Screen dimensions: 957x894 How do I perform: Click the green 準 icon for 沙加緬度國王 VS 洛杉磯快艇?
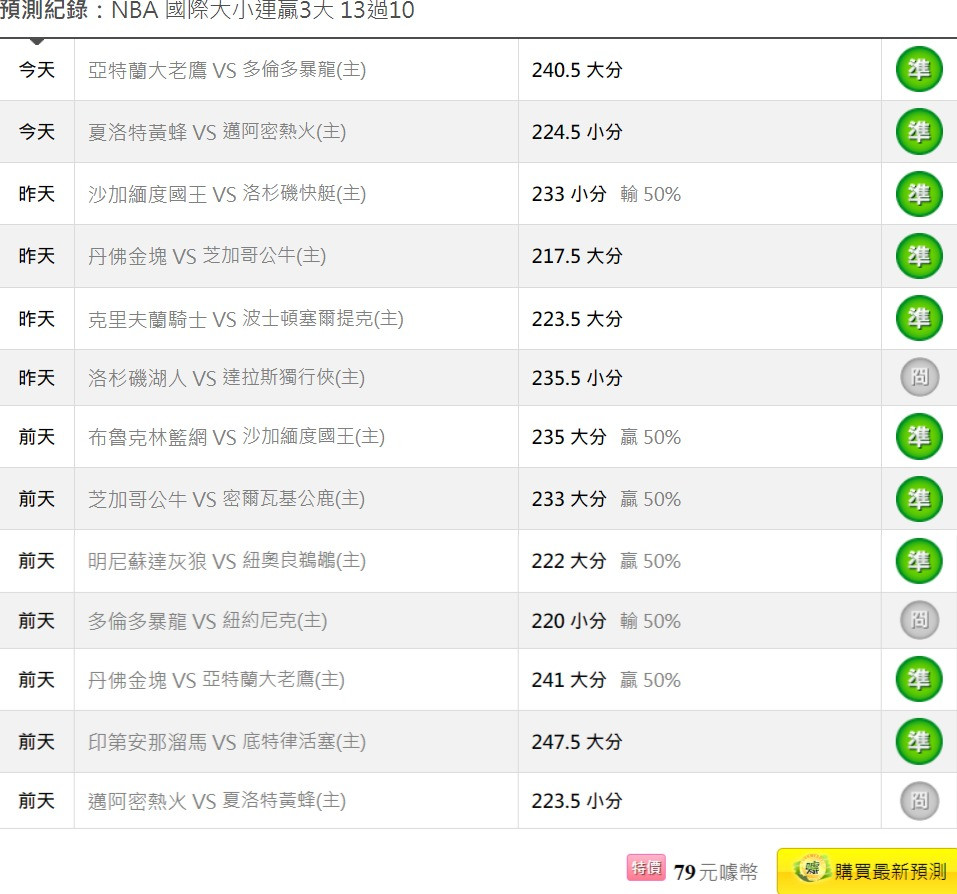[919, 194]
